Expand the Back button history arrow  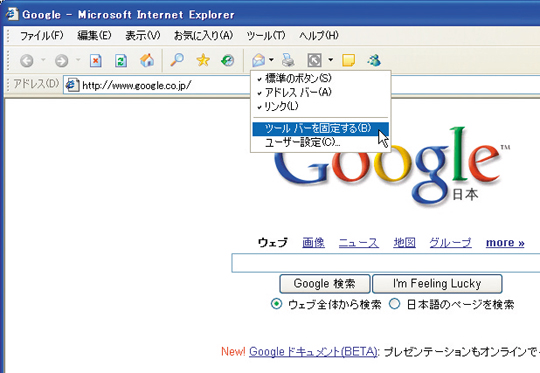coord(43,60)
